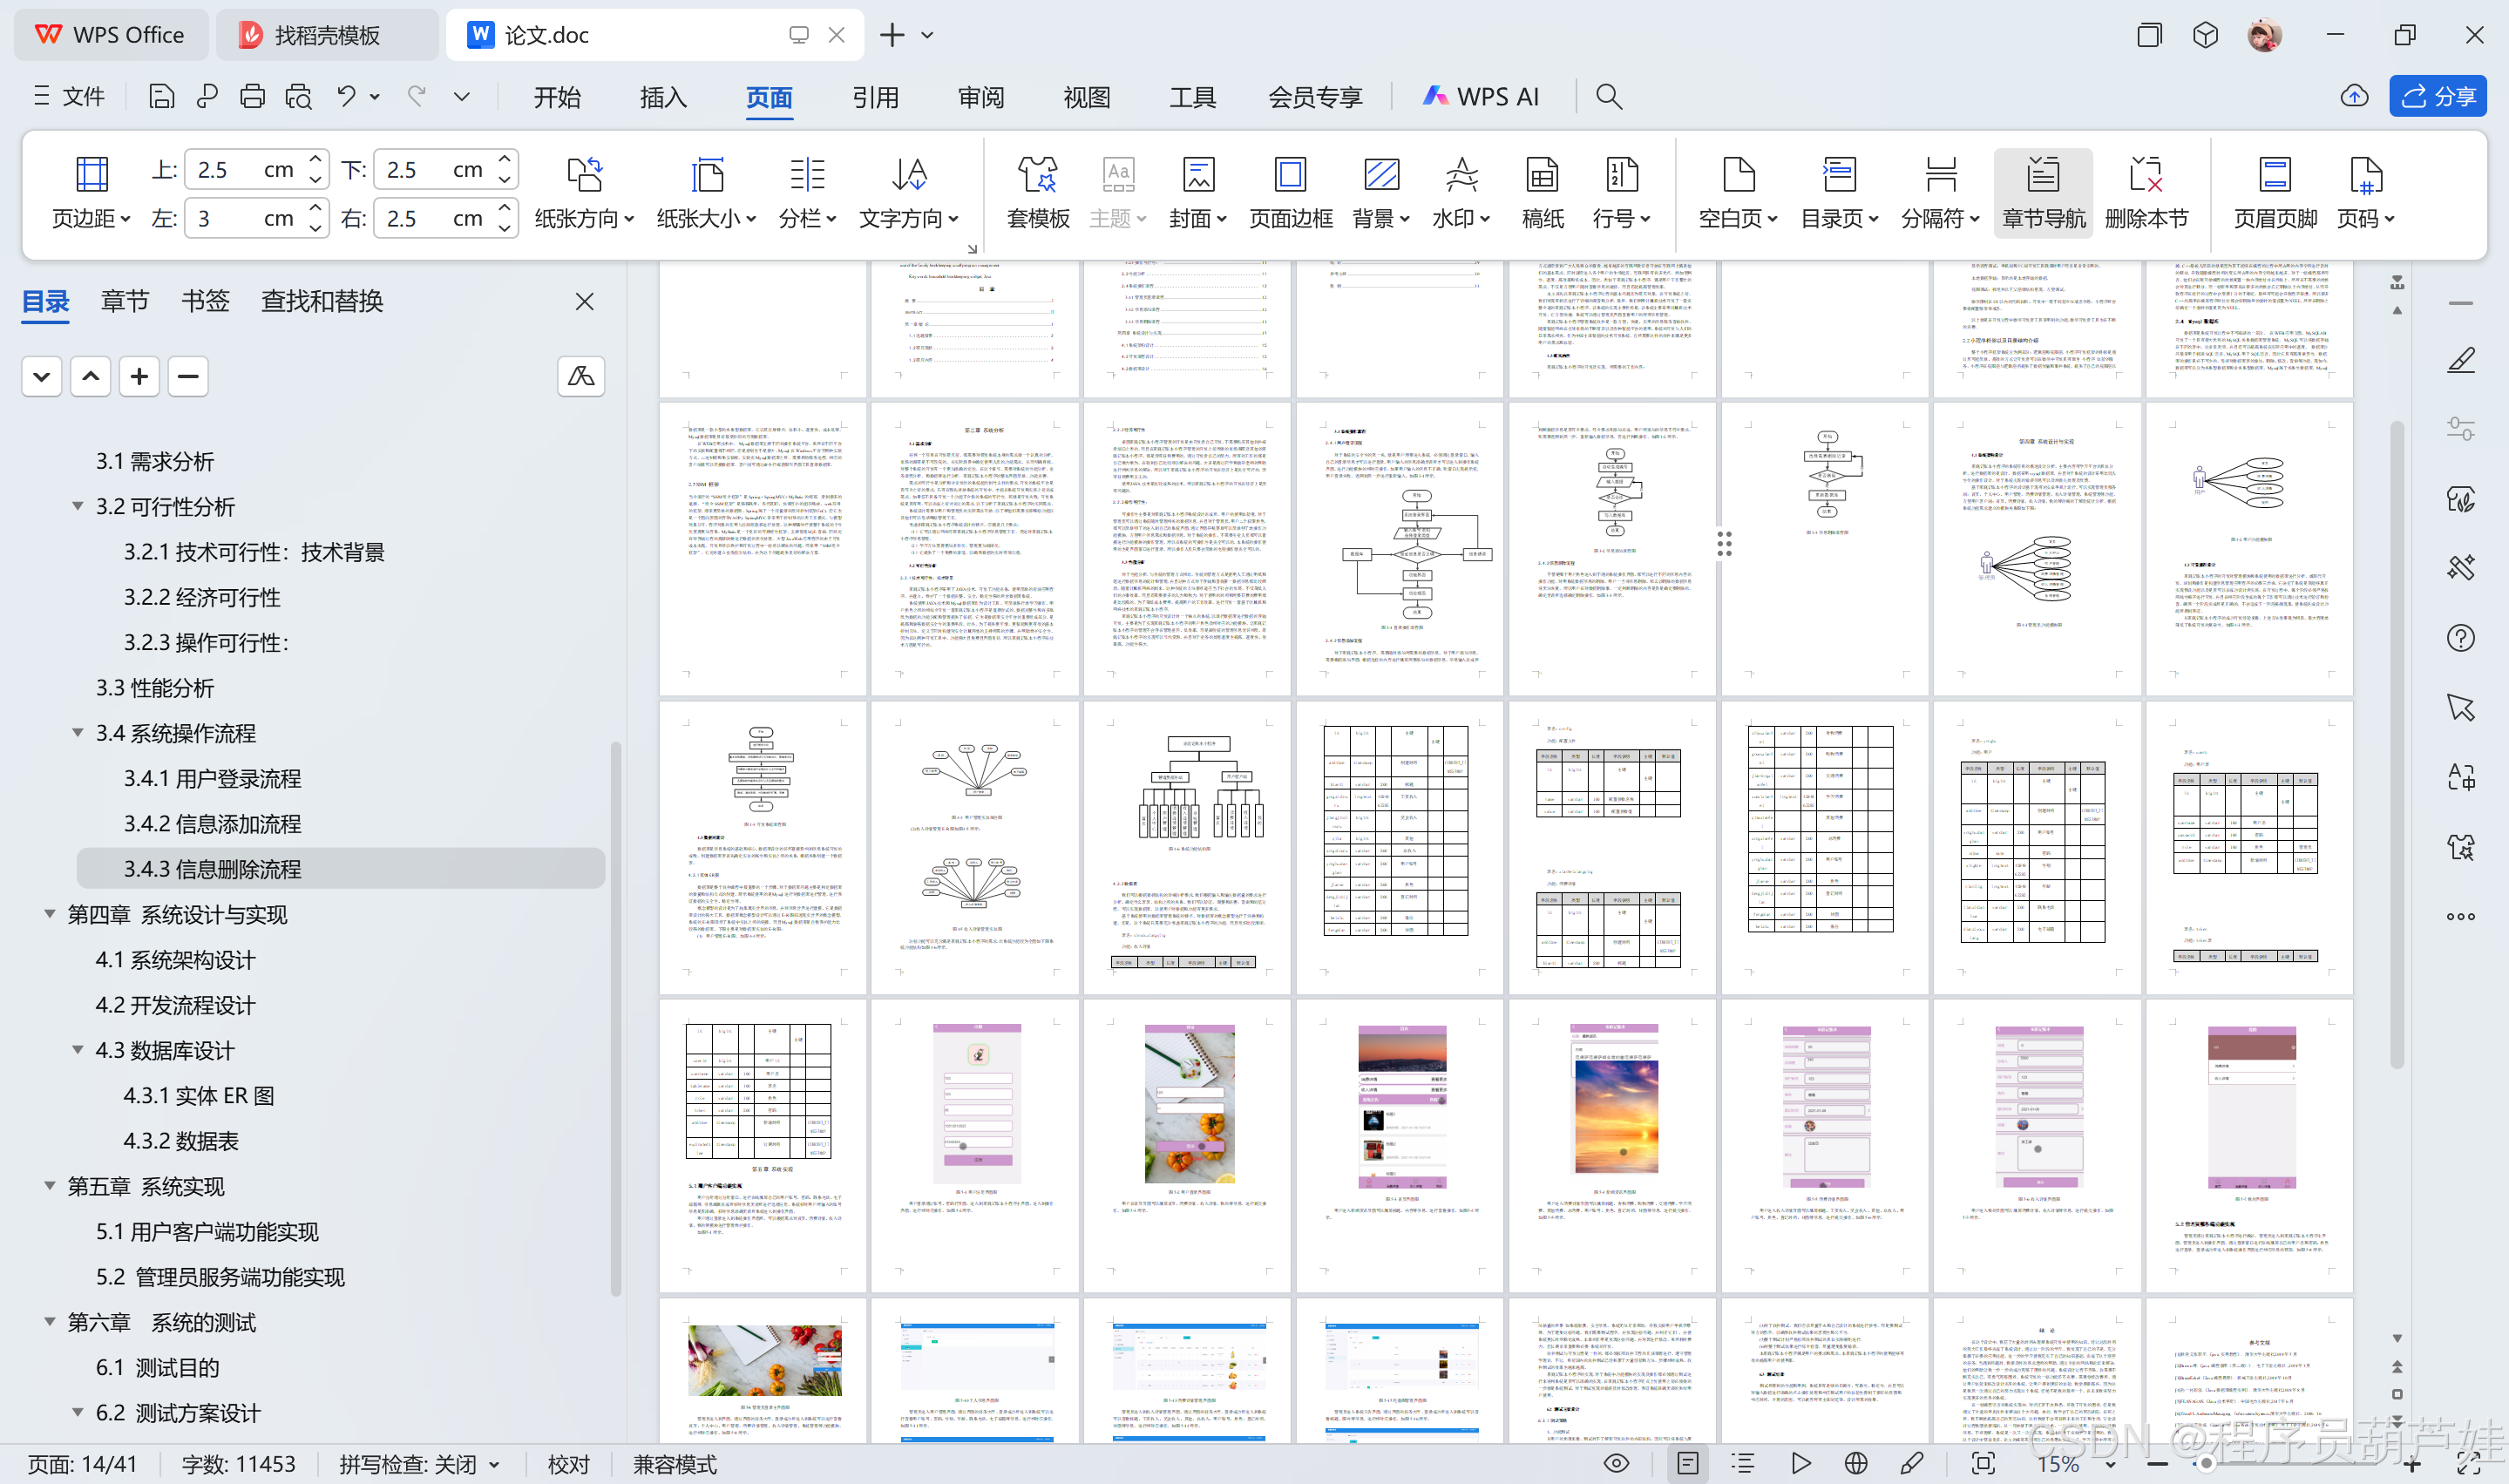Collapse the 3.2 可行性分析 tree node

pyautogui.click(x=77, y=506)
